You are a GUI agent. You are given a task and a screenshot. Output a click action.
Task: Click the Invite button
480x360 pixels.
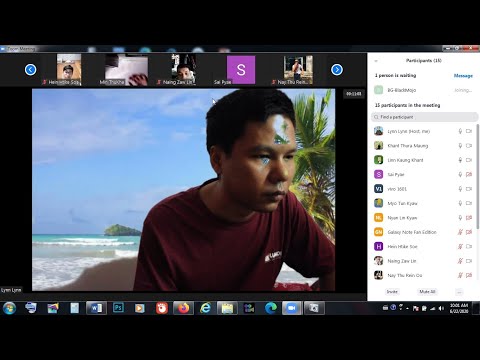tap(392, 292)
